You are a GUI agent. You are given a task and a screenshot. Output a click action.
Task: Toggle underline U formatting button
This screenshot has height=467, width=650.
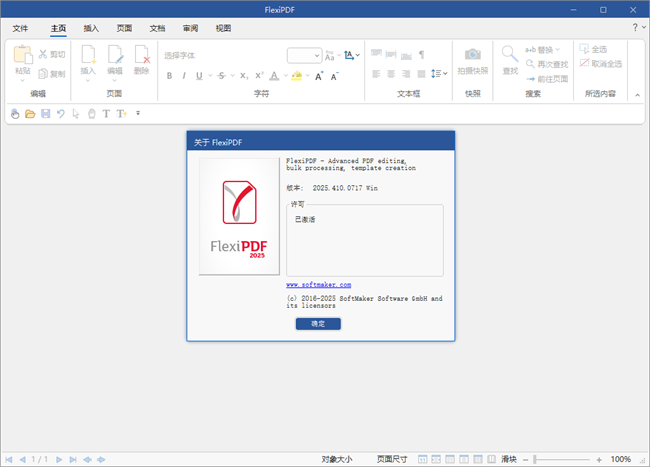(x=198, y=76)
